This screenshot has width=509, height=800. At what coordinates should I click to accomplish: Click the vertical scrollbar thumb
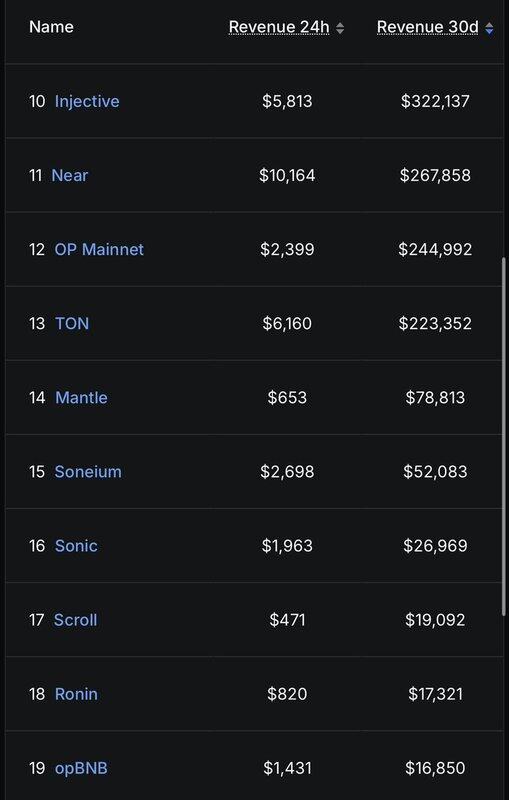click(505, 436)
